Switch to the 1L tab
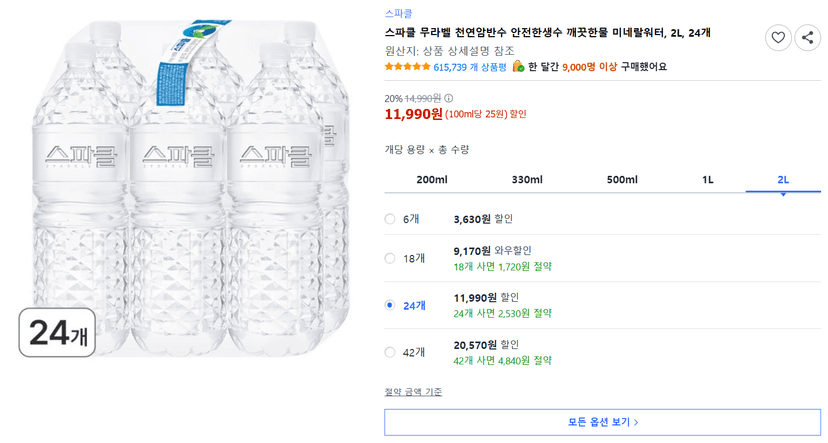The height and width of the screenshot is (443, 828). pyautogui.click(x=708, y=180)
